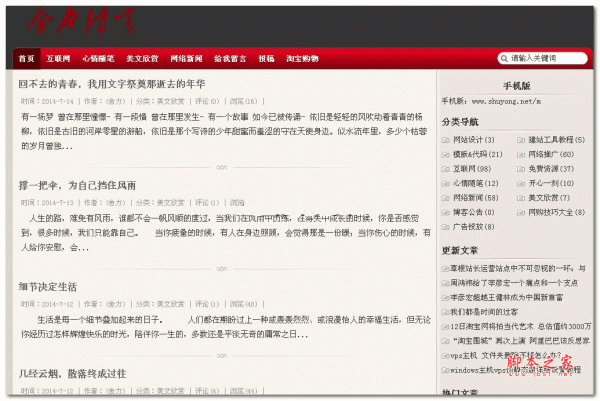This screenshot has width=600, height=401.
Task: Click the 分类导航 sidebar heading
Action: coord(460,122)
